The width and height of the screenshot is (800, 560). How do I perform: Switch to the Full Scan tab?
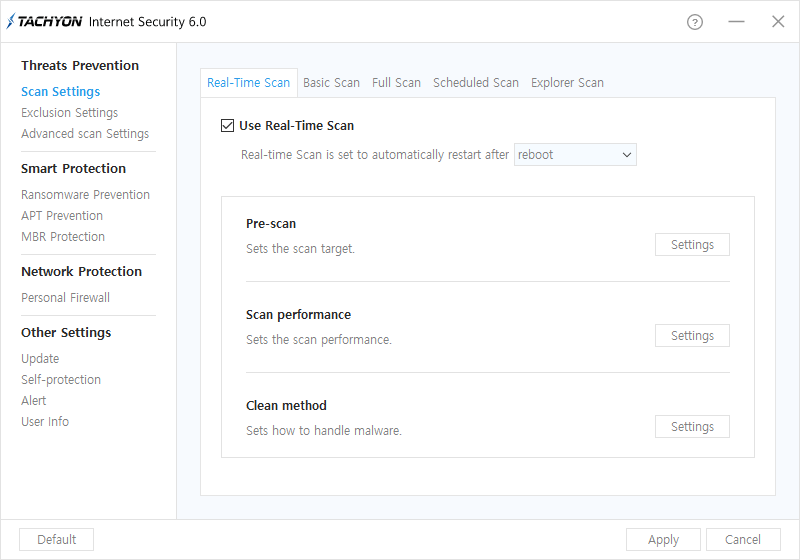(396, 83)
